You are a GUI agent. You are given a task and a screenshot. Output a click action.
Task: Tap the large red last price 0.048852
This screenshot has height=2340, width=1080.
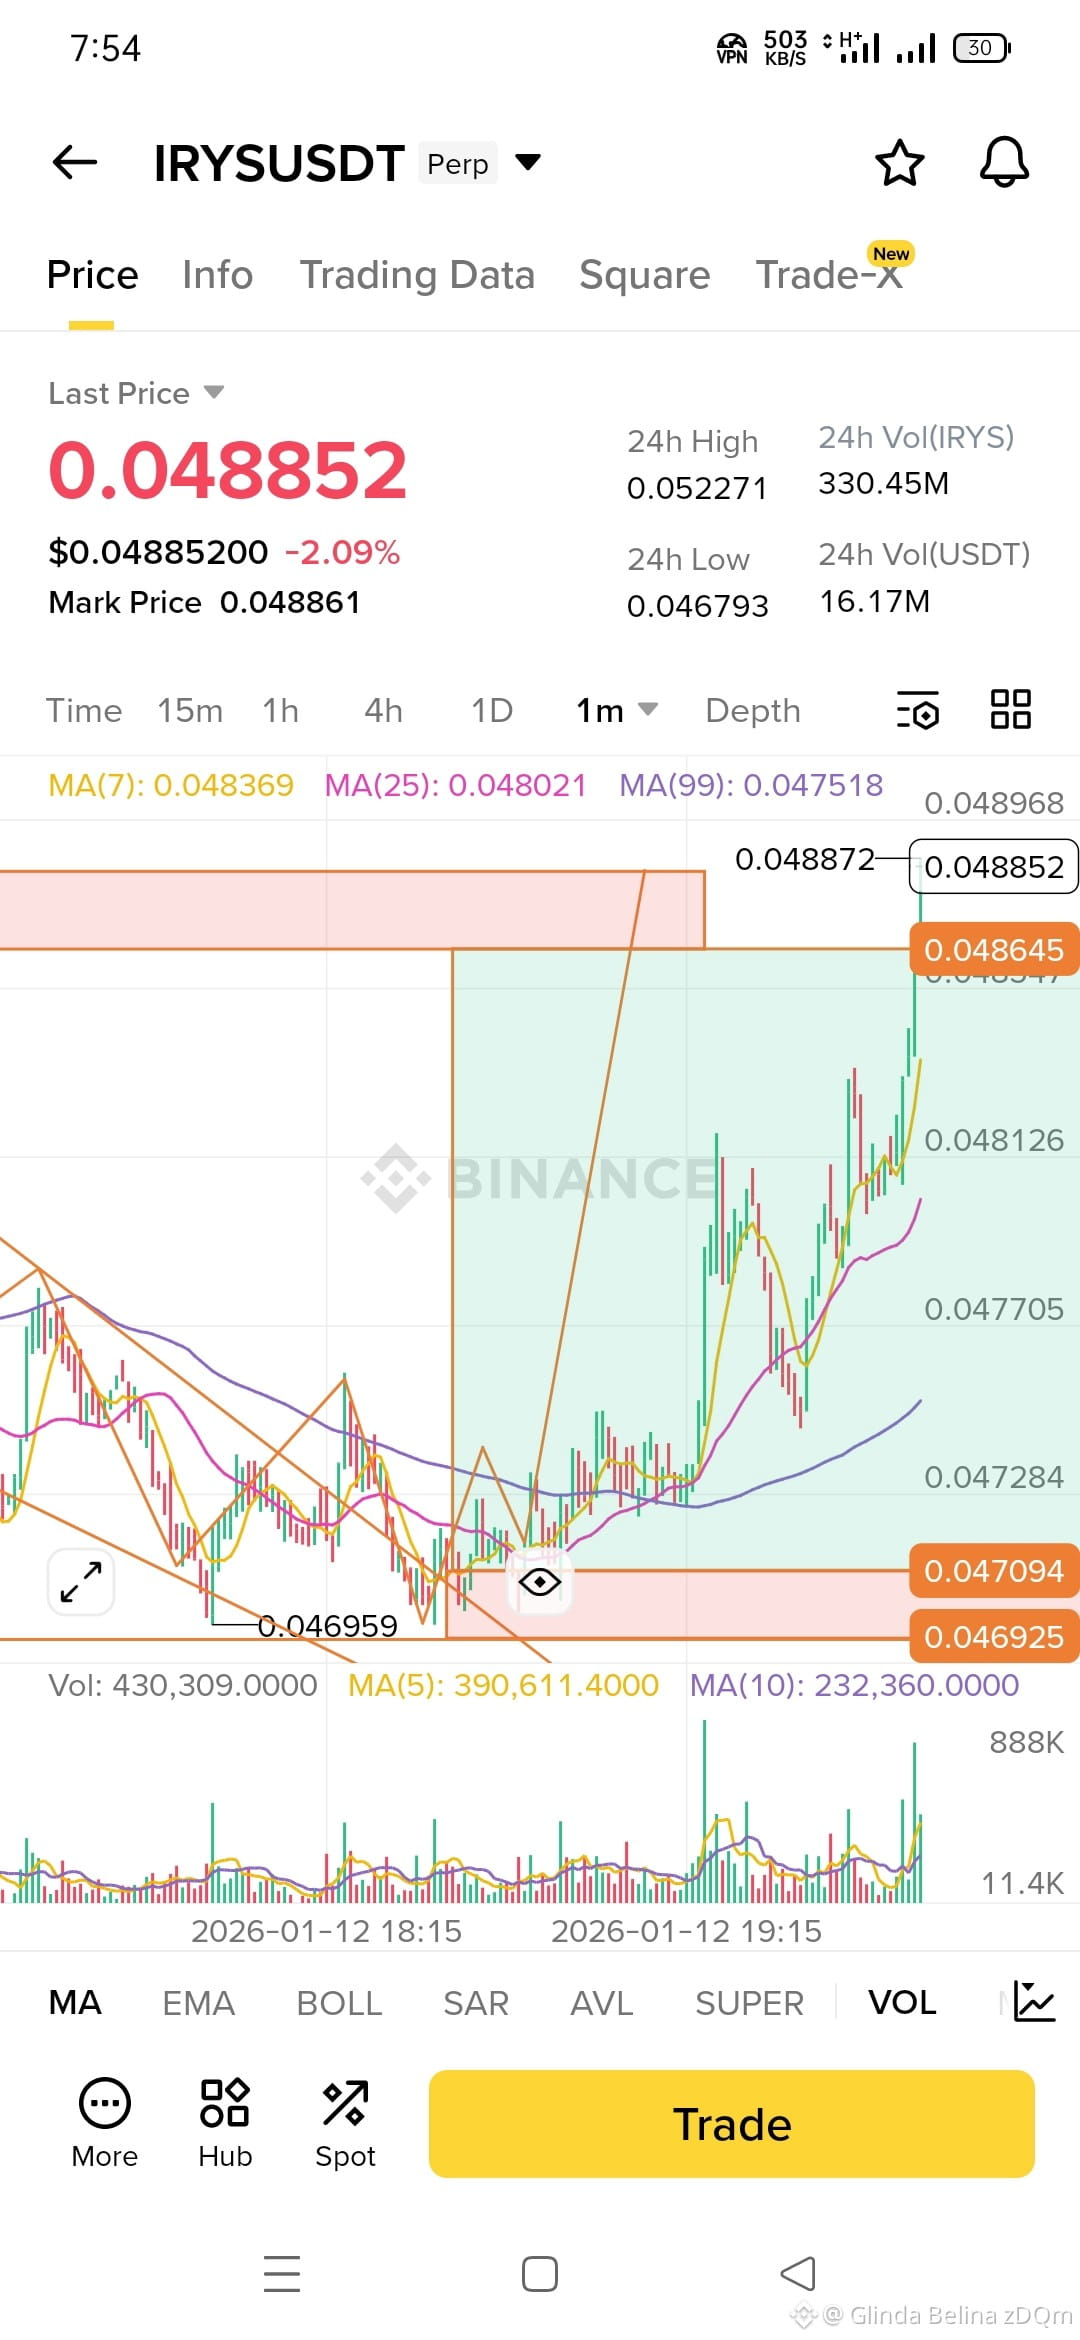point(228,470)
